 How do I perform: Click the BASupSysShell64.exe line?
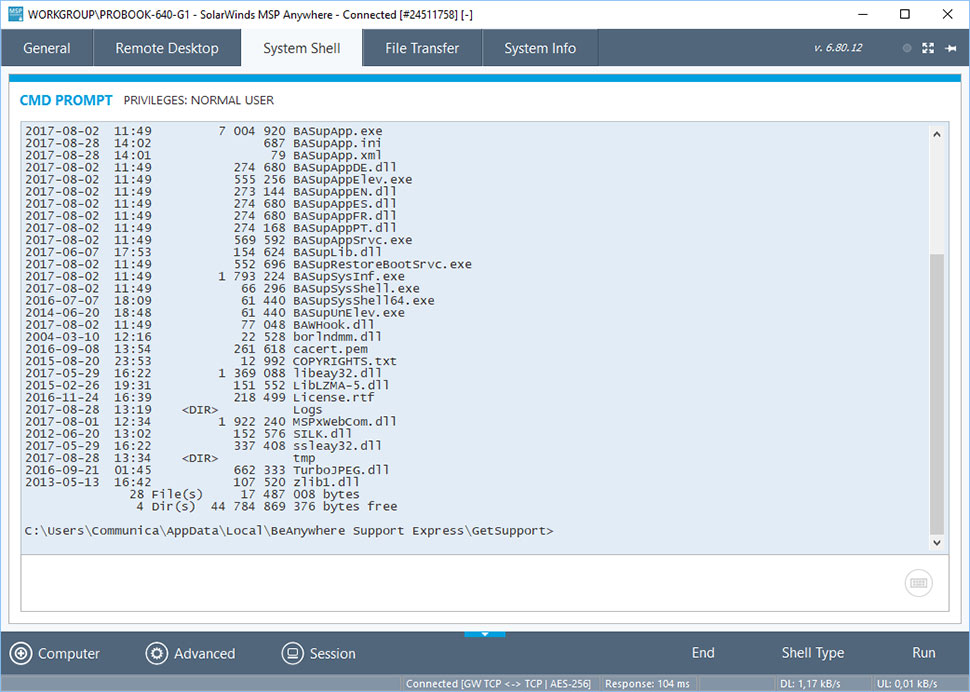(230, 301)
